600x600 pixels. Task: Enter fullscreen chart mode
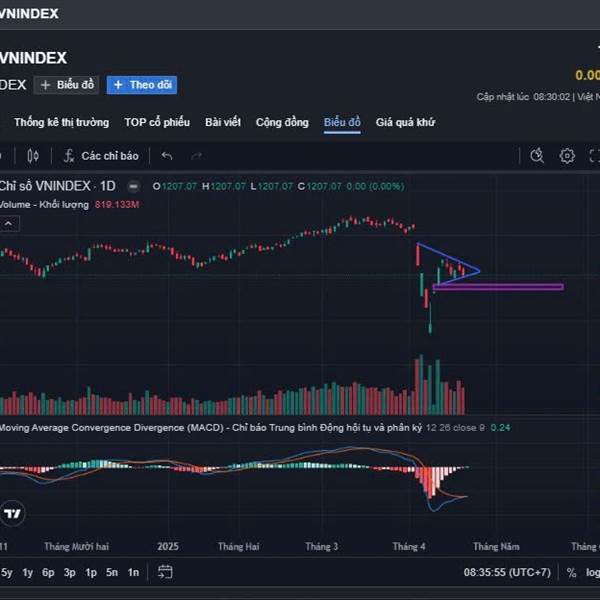click(x=594, y=156)
